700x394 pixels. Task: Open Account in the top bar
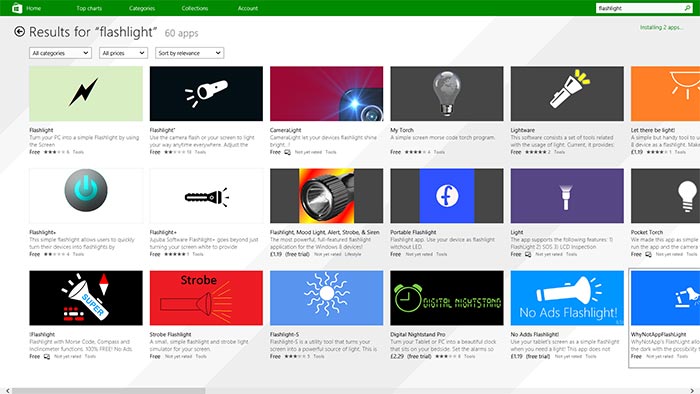(x=248, y=8)
